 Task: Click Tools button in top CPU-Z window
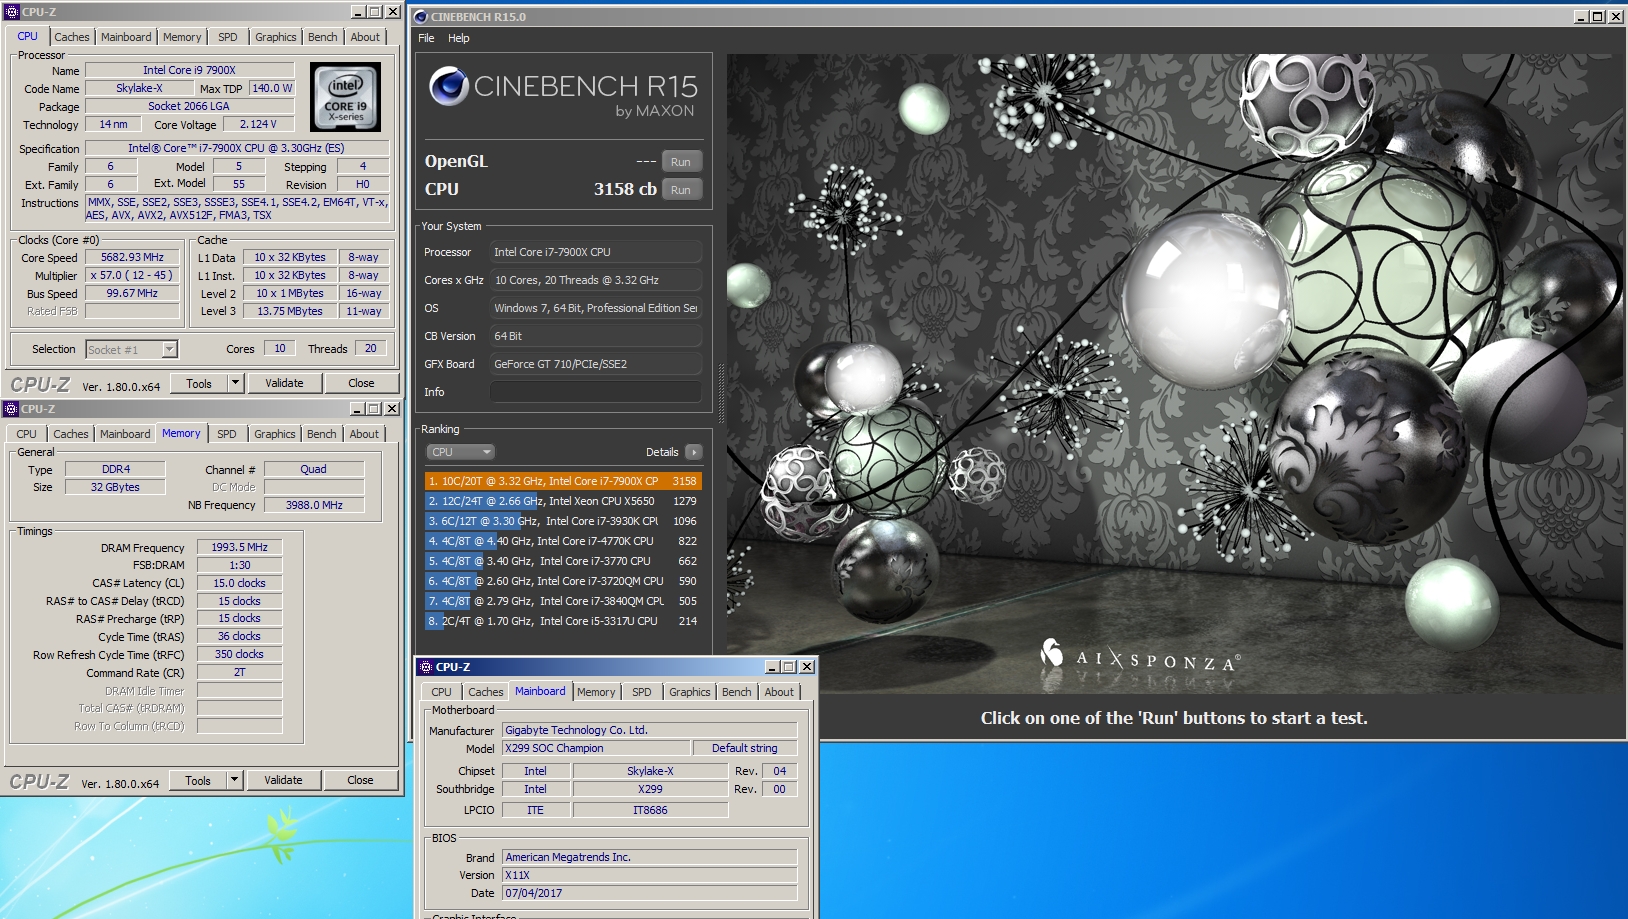pos(199,383)
